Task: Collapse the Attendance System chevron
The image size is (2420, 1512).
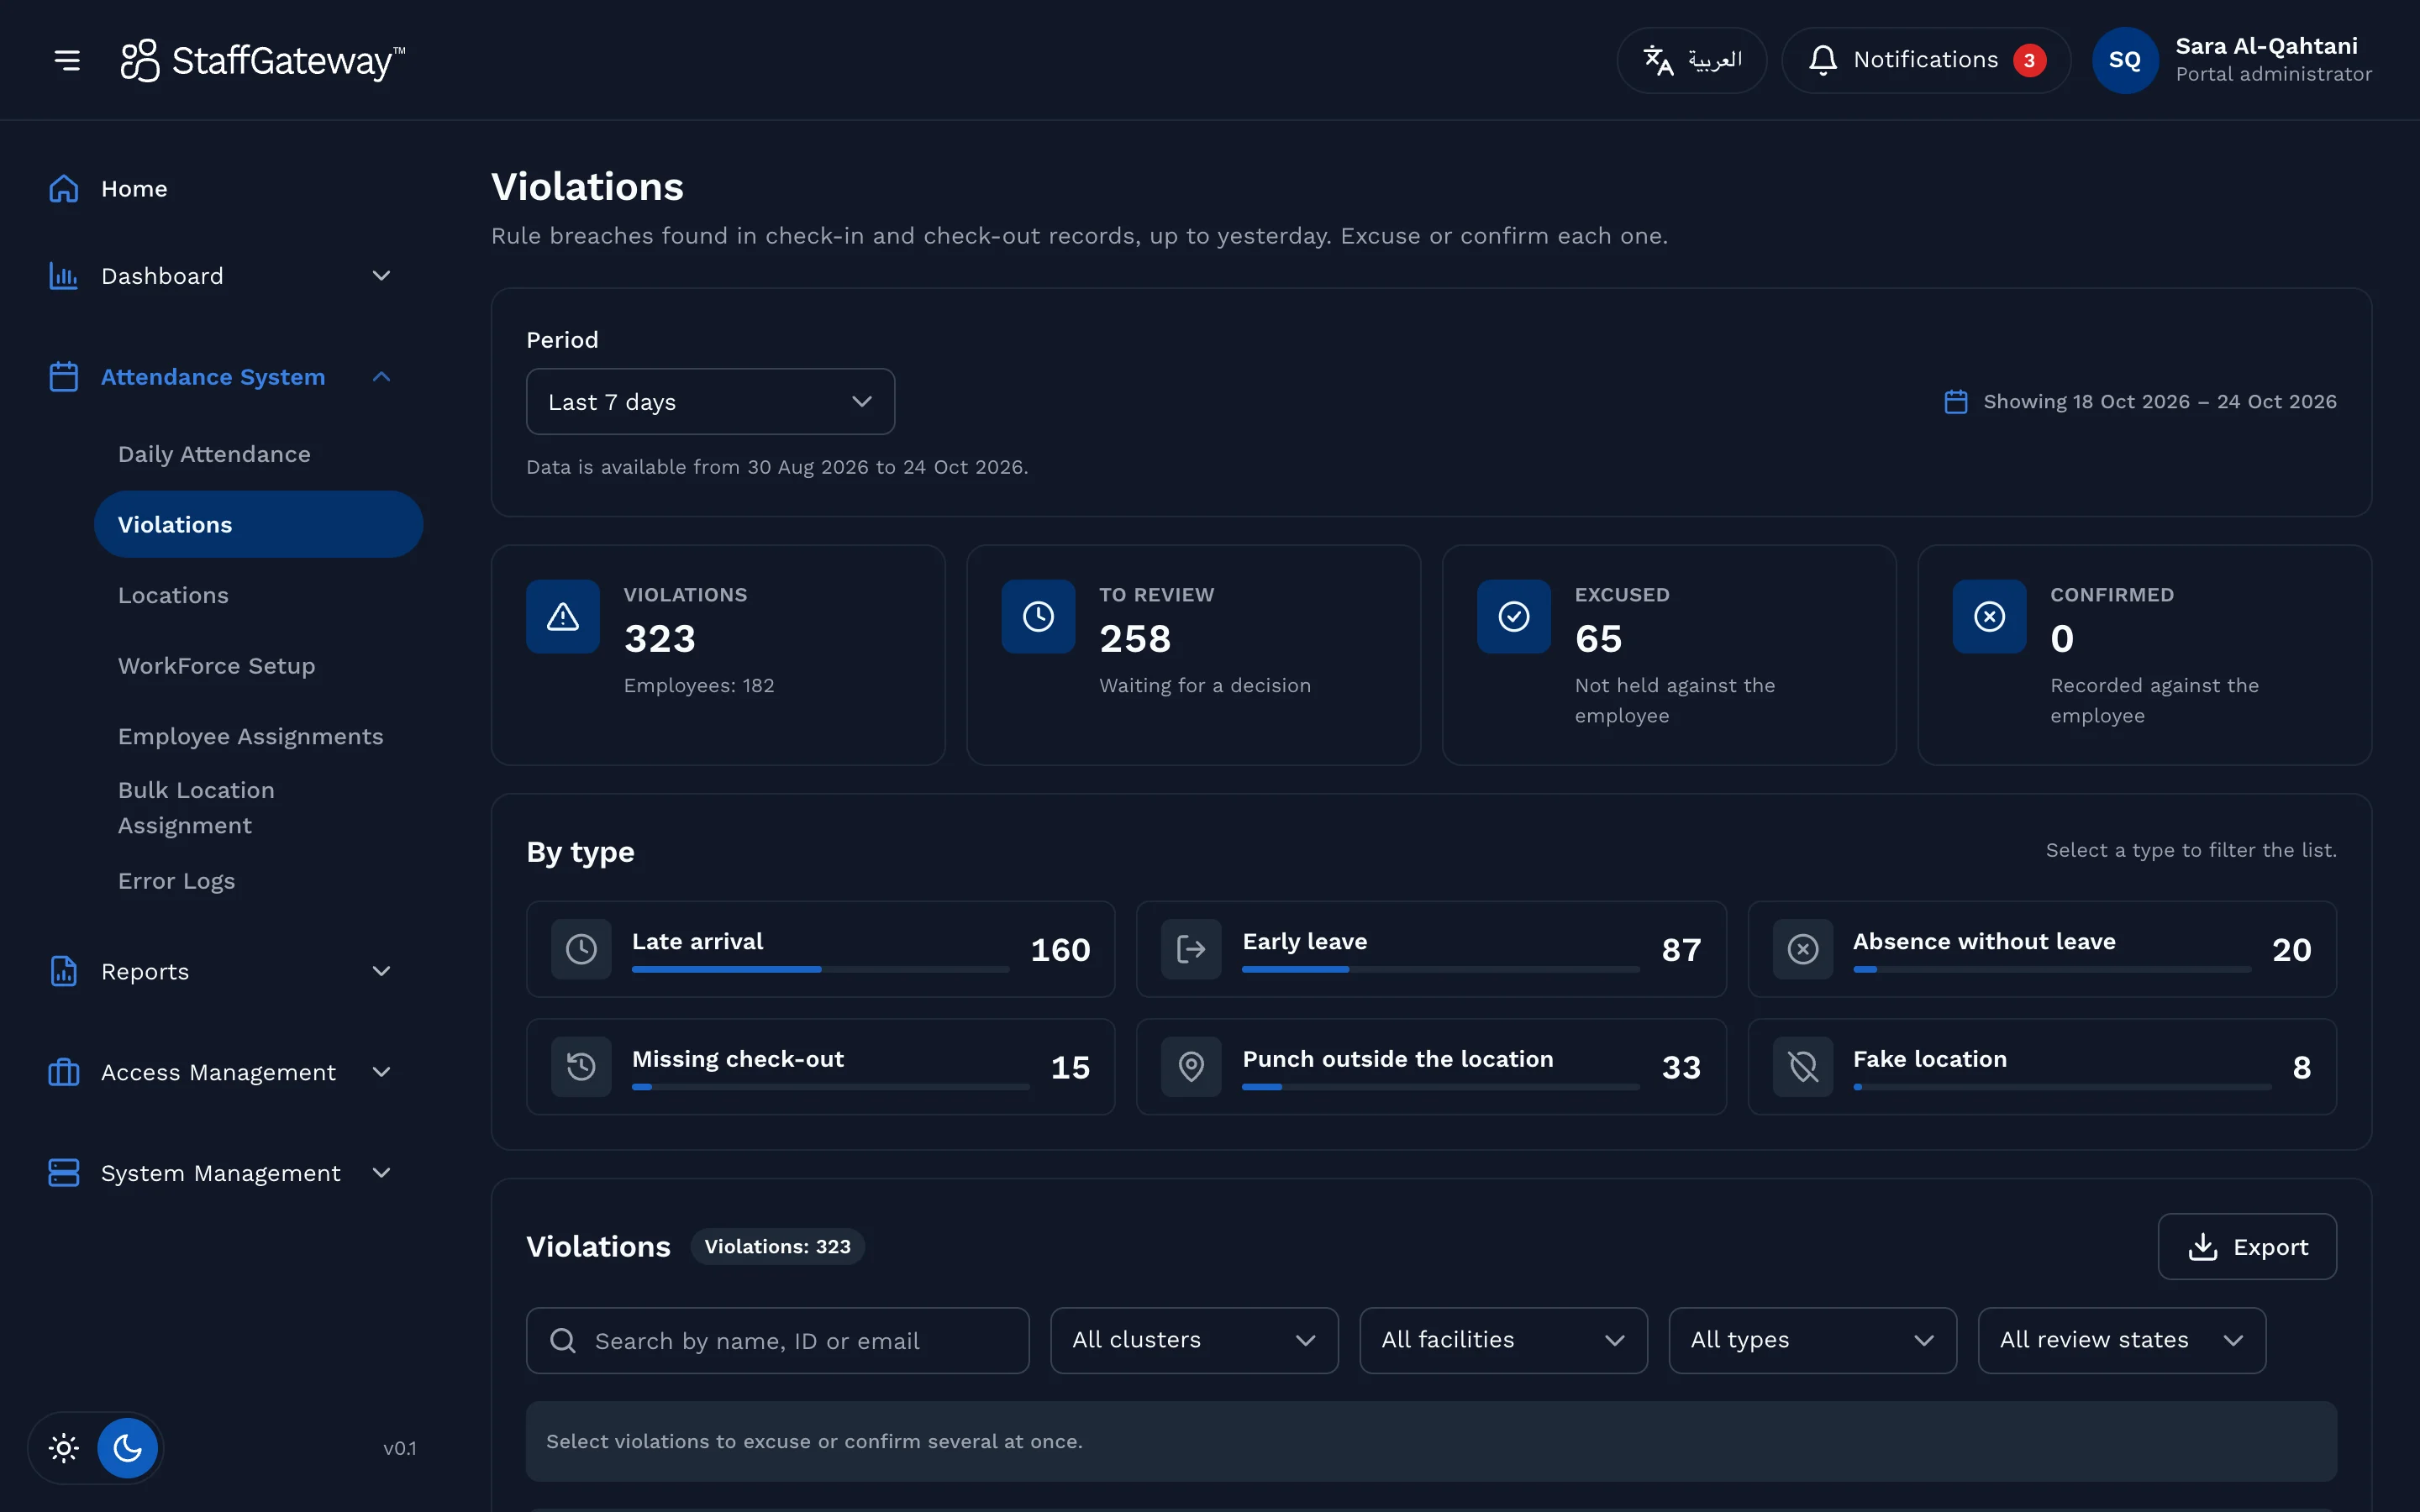Action: 381,377
